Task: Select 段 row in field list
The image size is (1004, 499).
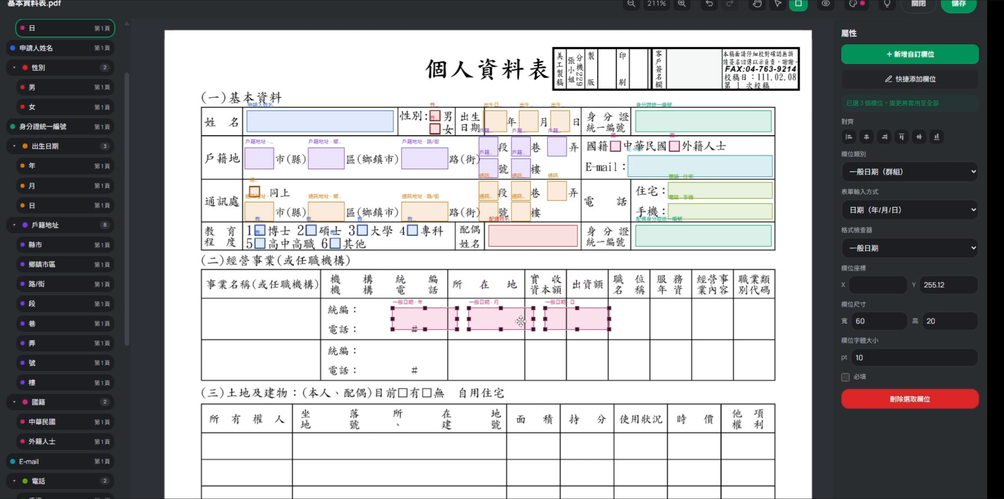Action: 65,304
